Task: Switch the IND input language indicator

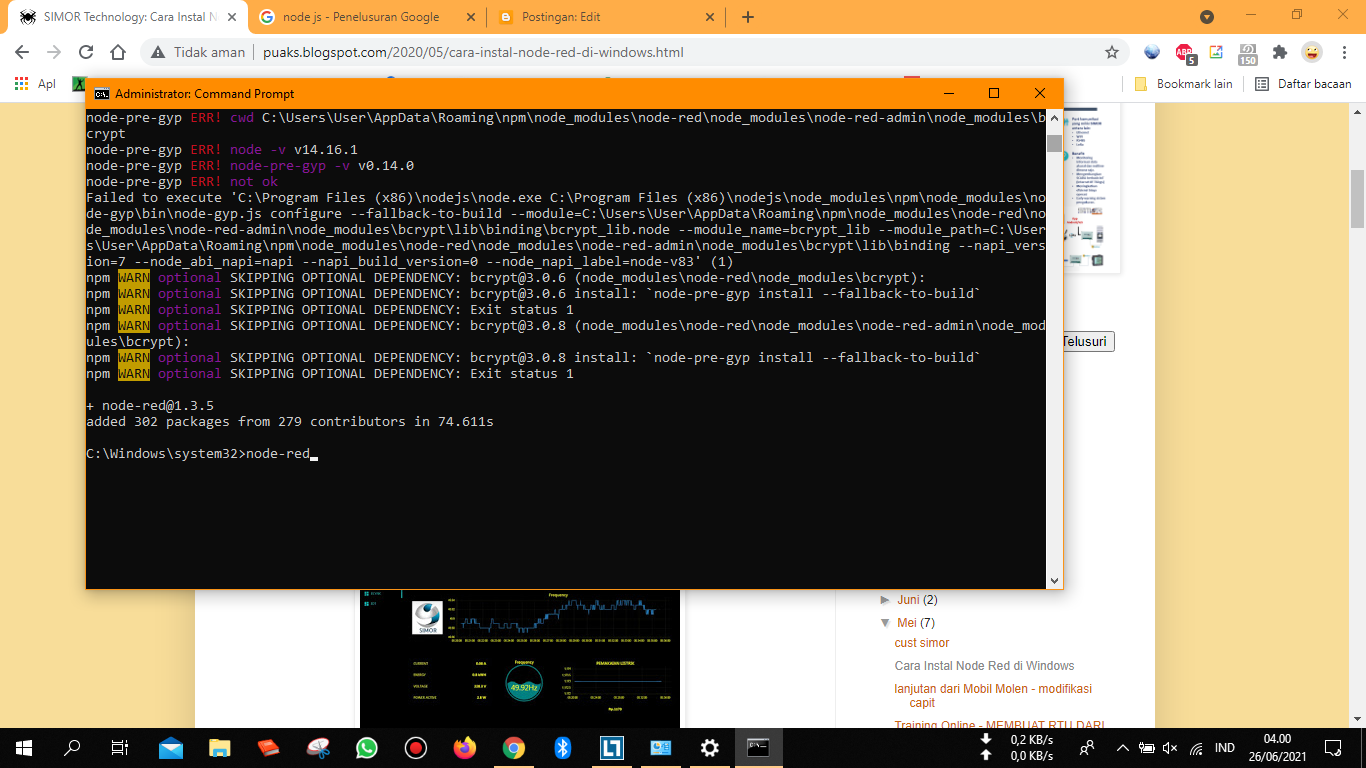Action: tap(1225, 747)
